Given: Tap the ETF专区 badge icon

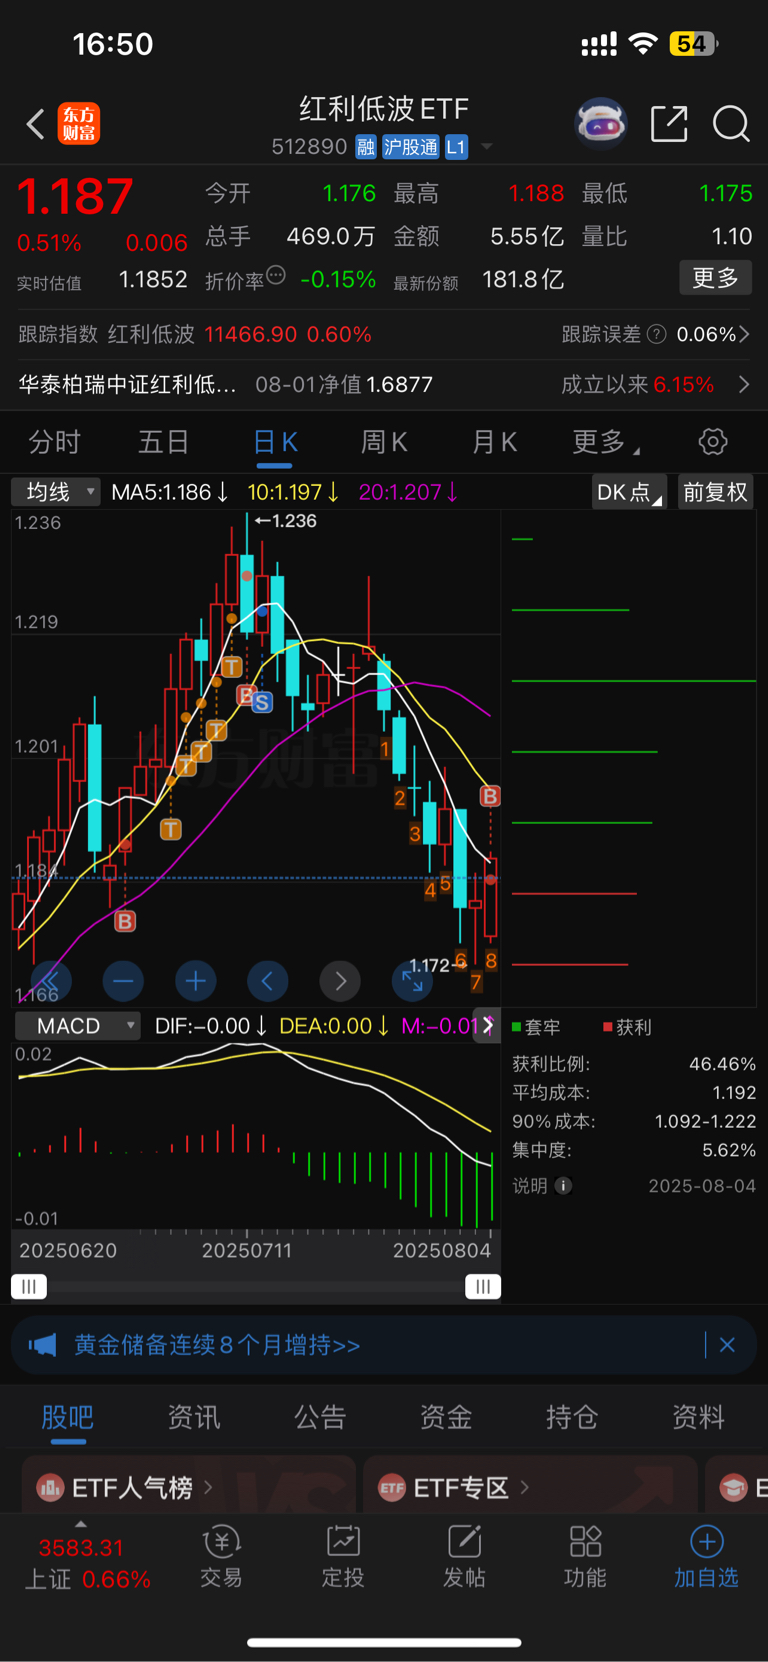Looking at the screenshot, I should (392, 1488).
